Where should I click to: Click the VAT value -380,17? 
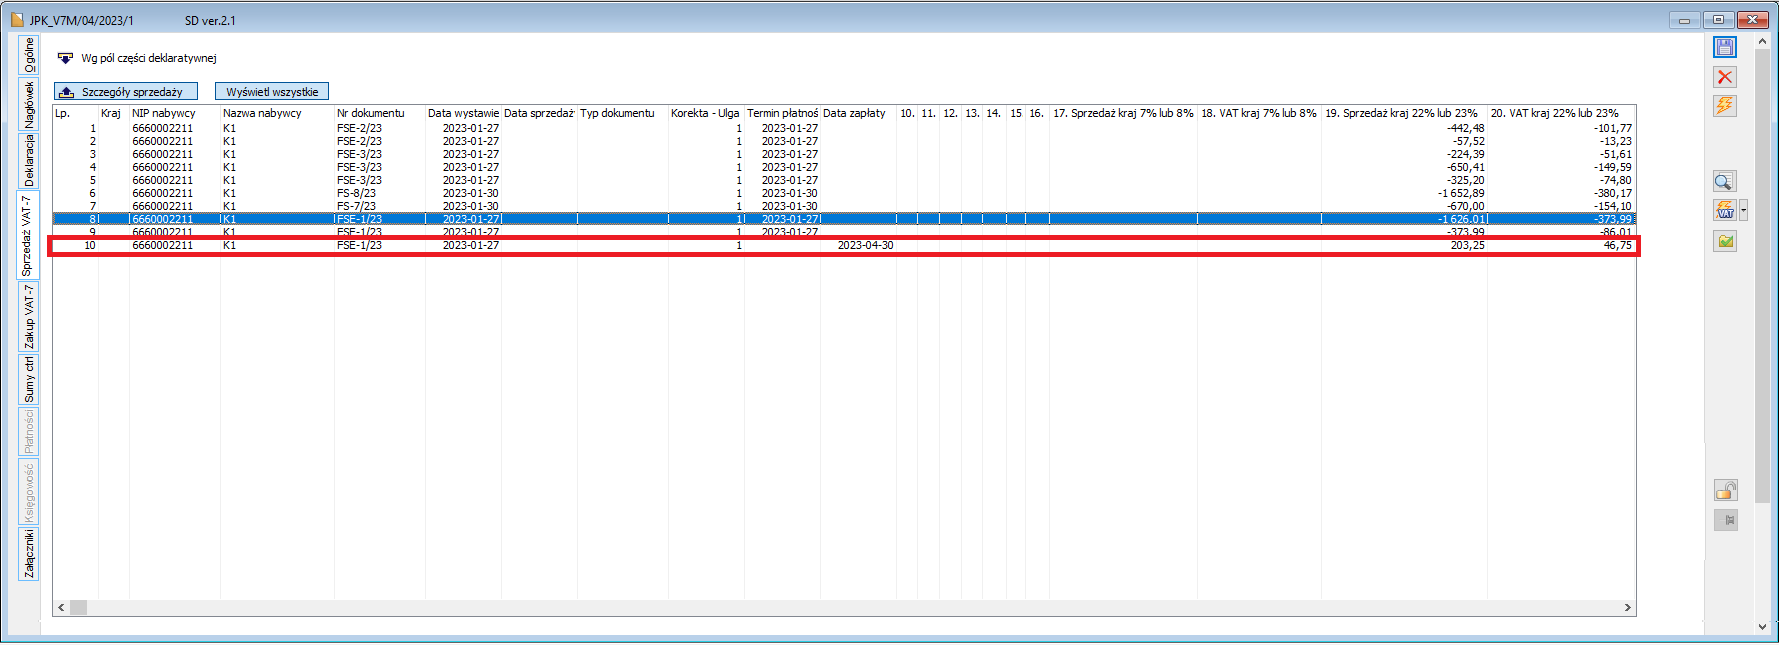coord(1613,193)
